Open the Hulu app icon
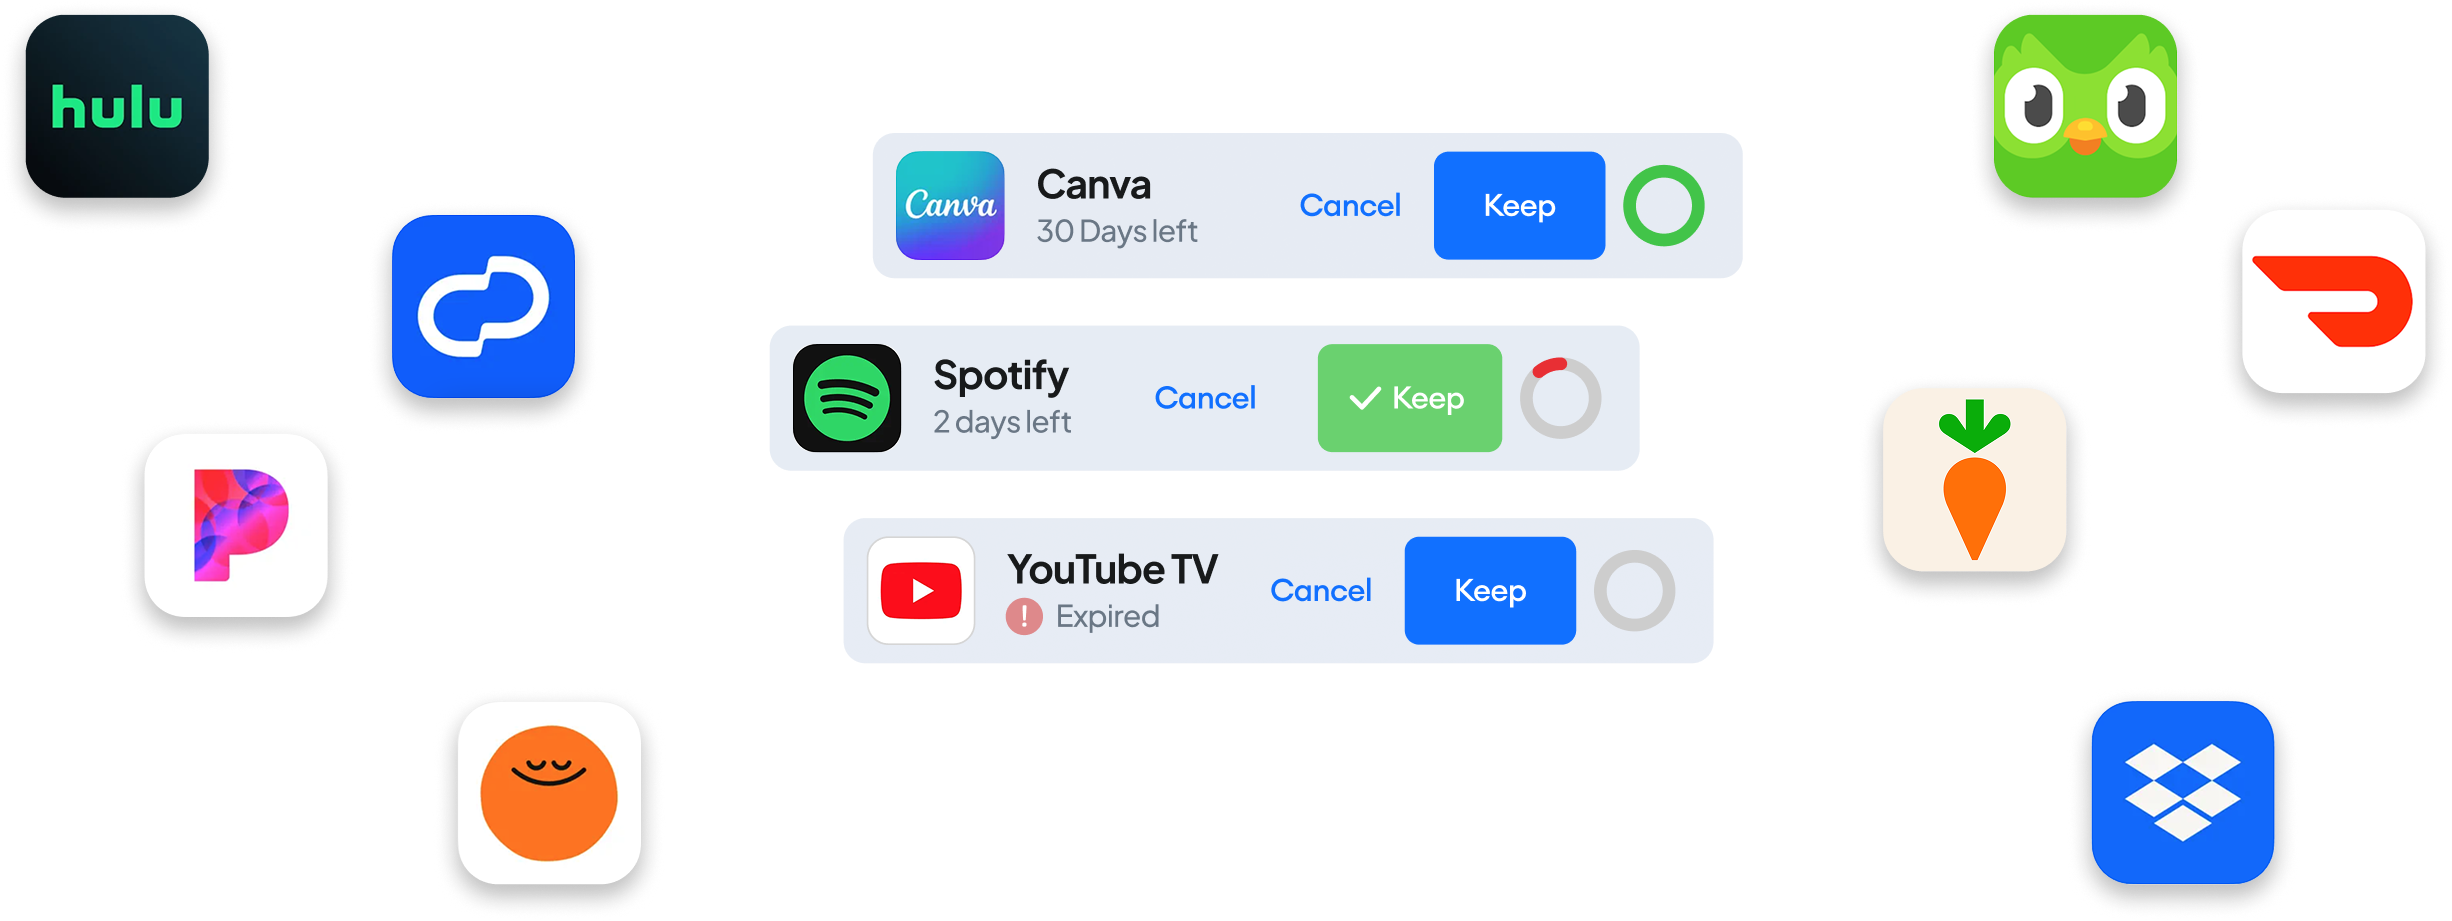Image resolution: width=2452 pixels, height=921 pixels. (x=117, y=106)
